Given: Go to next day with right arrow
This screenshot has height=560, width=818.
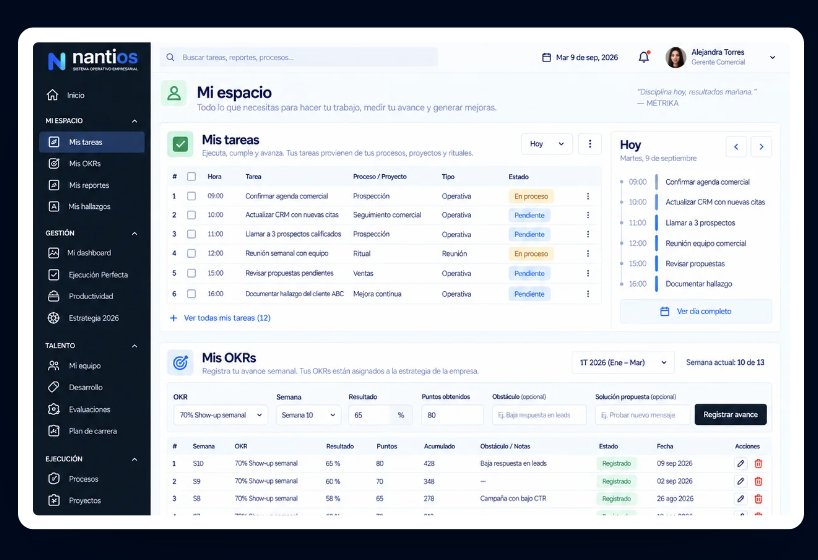Looking at the screenshot, I should (761, 147).
